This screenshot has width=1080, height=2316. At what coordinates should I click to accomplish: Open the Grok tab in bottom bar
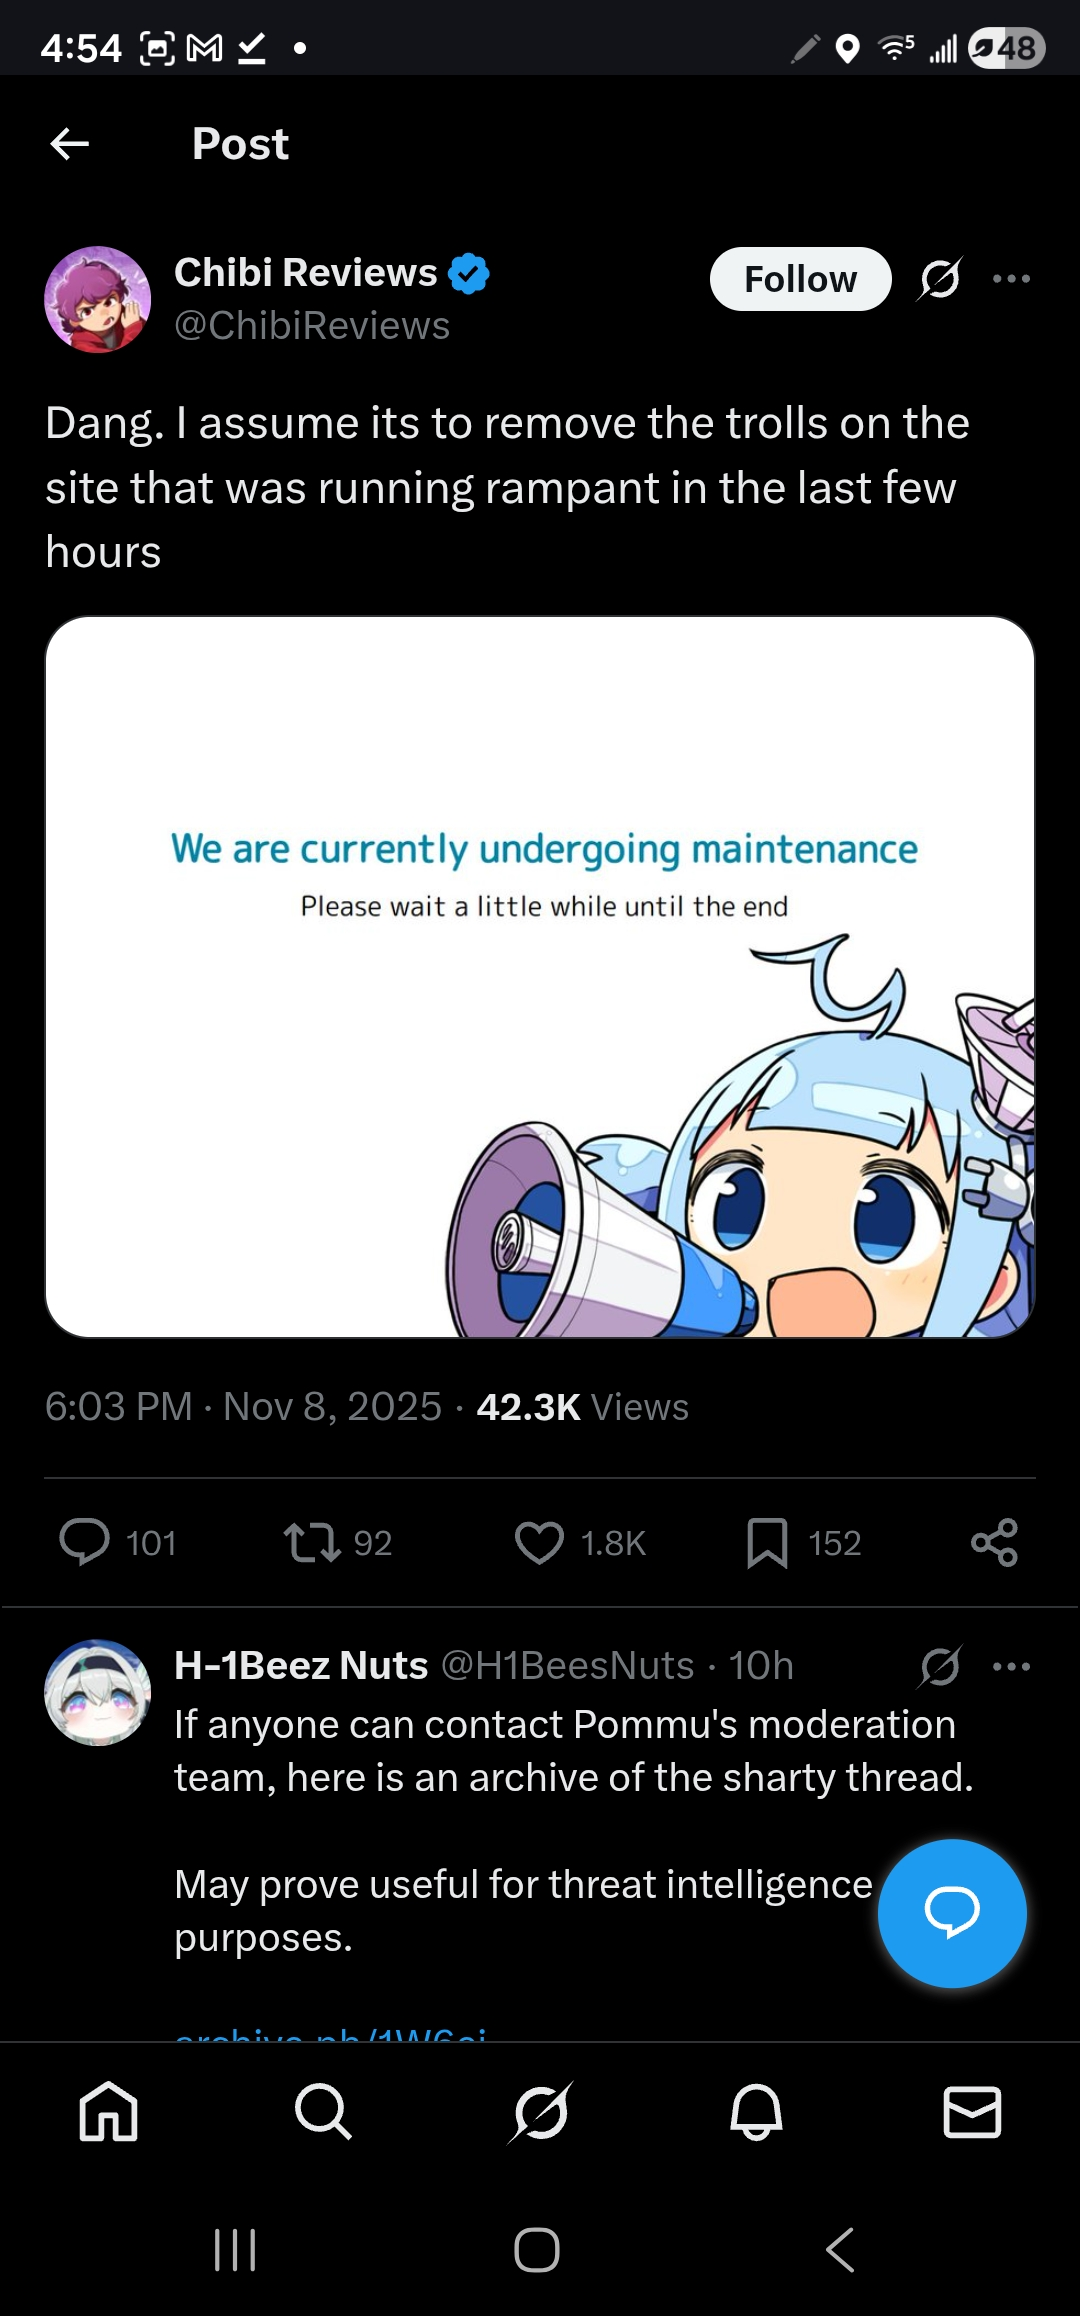(540, 2112)
